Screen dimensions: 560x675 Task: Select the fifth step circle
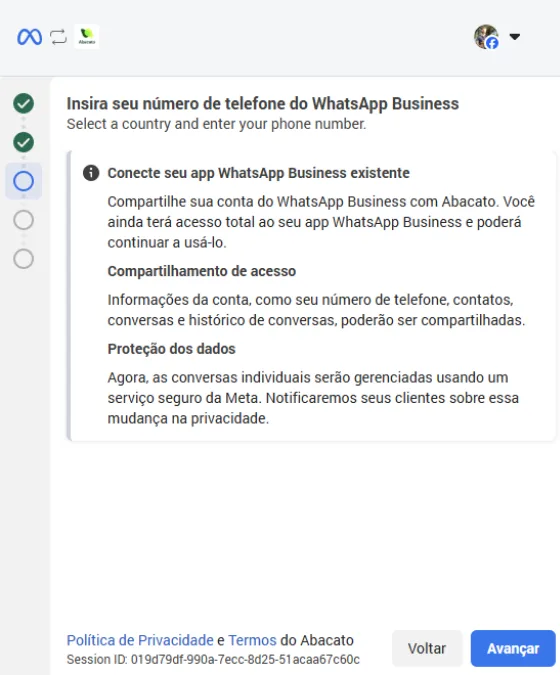(23, 259)
